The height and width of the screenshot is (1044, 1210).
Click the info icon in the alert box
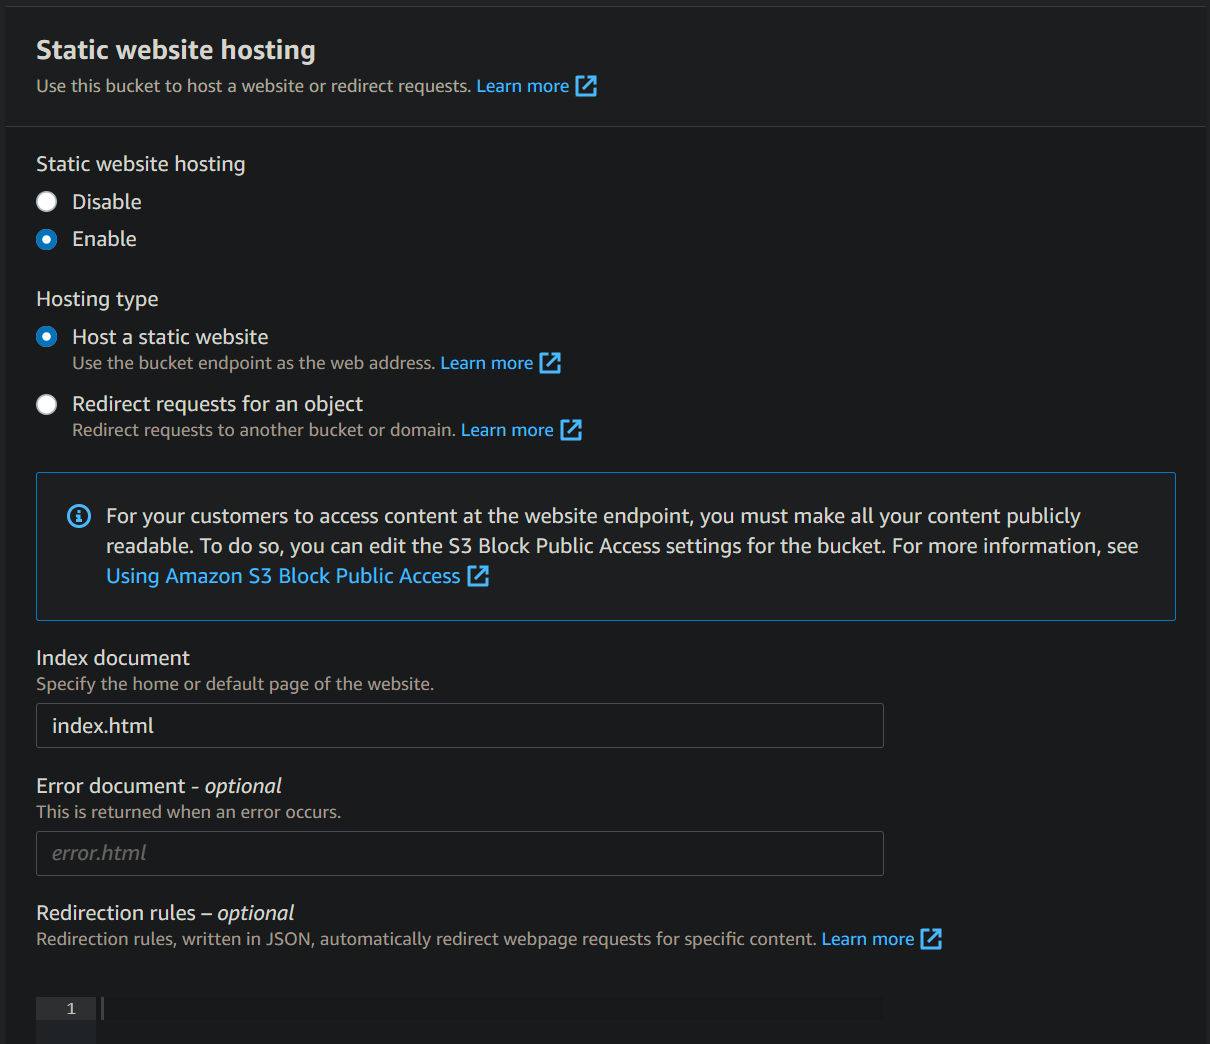coord(79,516)
